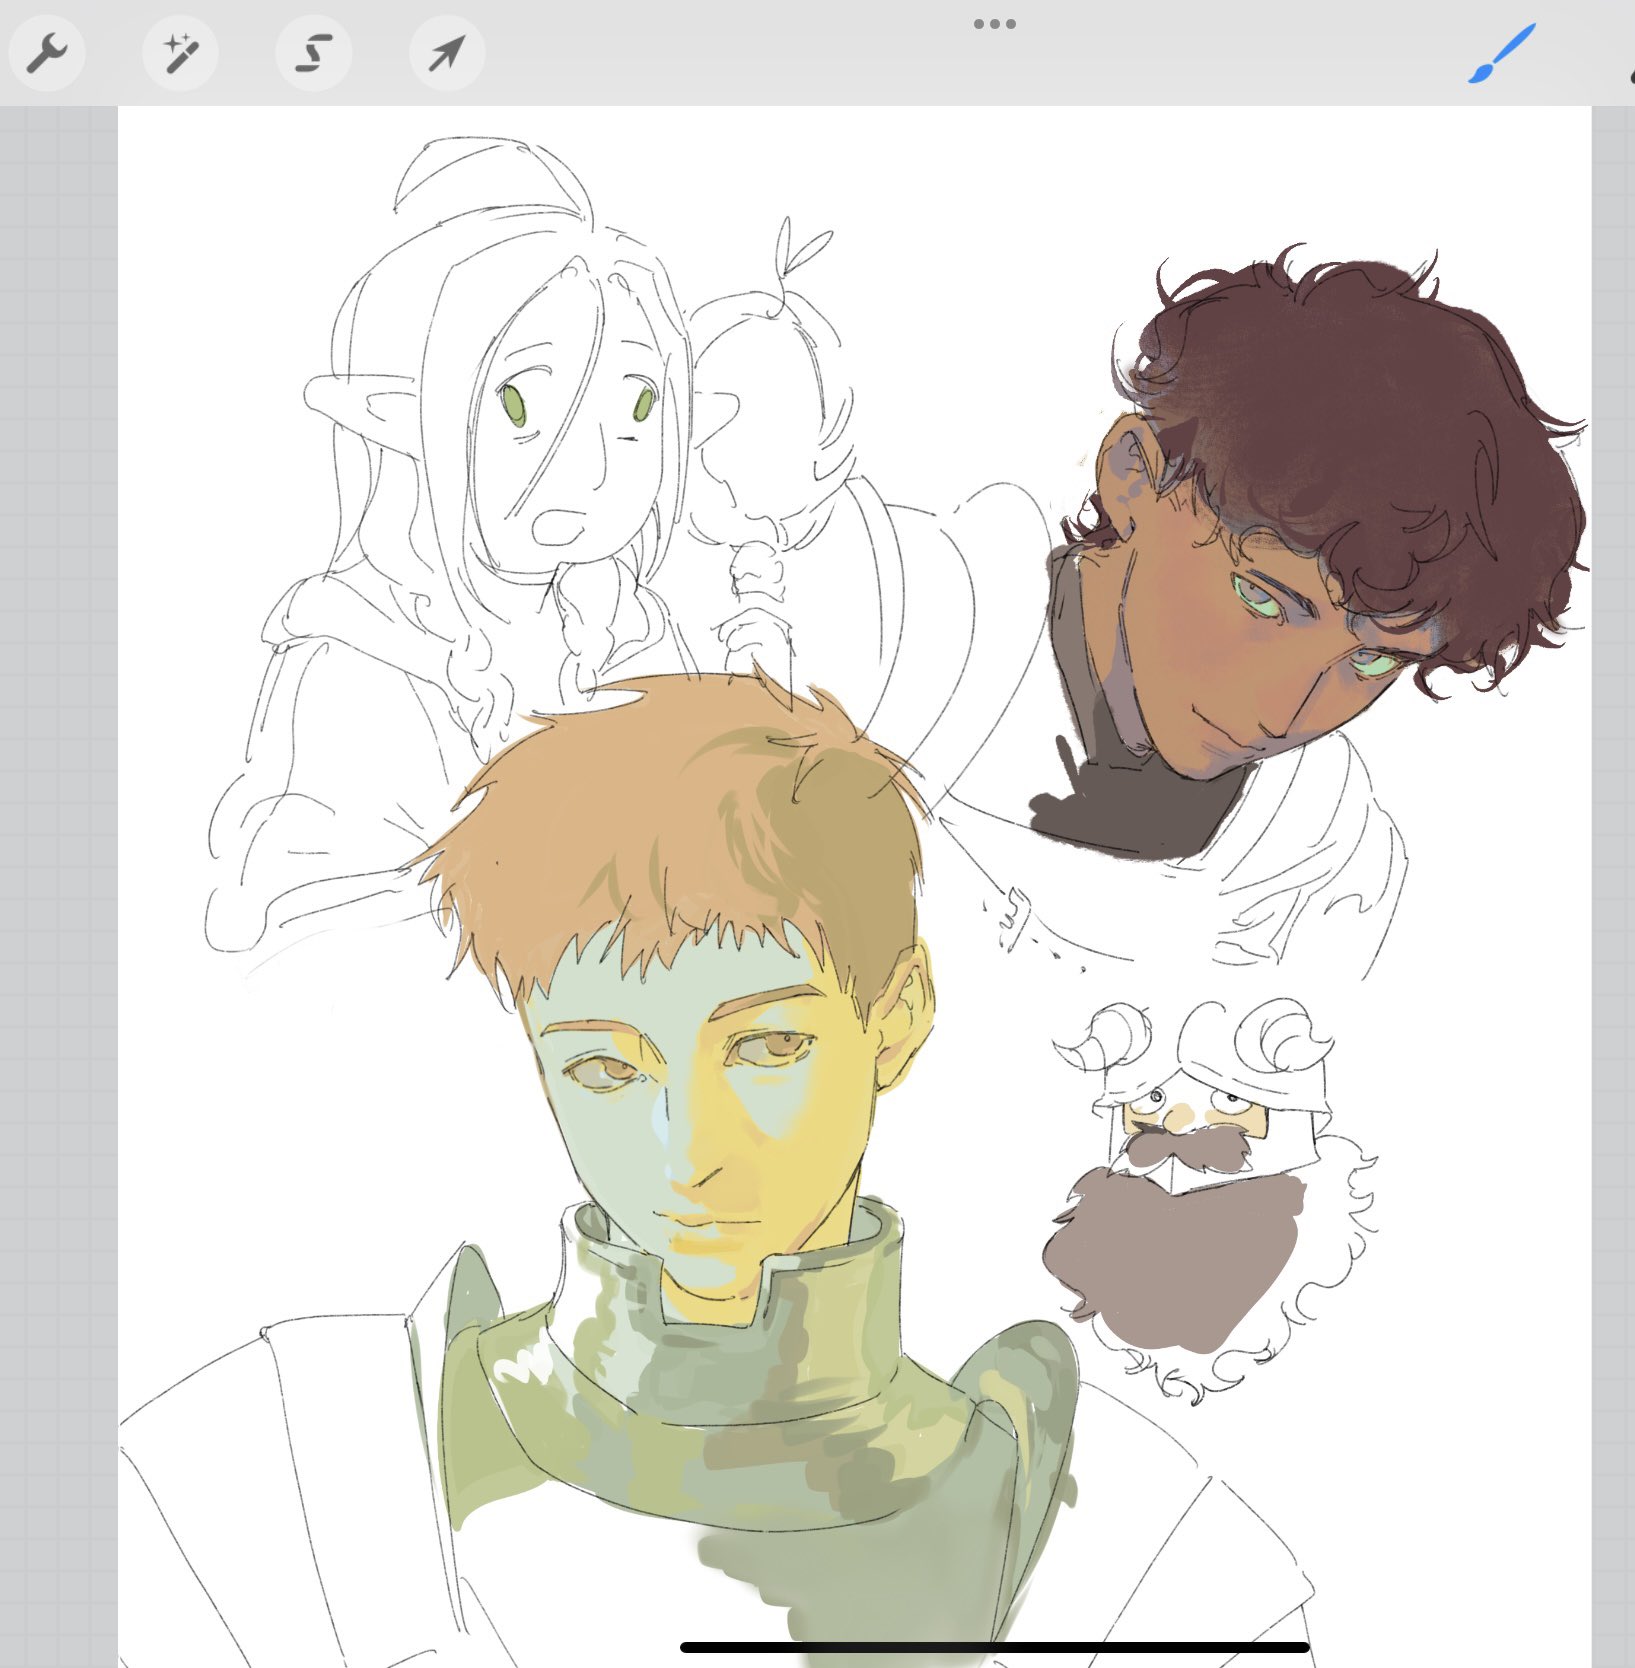1635x1668 pixels.
Task: Open the Actions wrench menu
Action: click(47, 53)
